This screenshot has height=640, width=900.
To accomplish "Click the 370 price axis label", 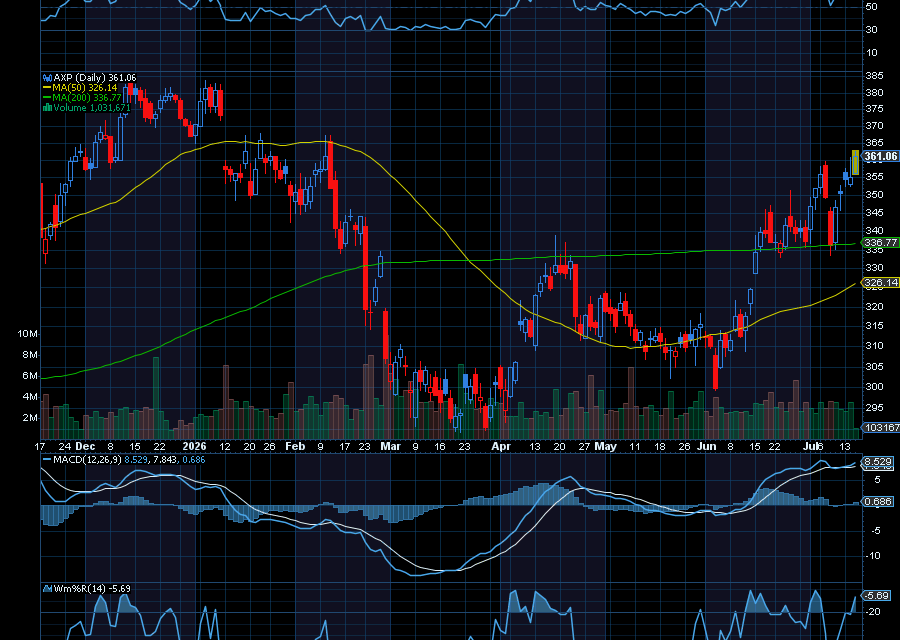I will (874, 125).
